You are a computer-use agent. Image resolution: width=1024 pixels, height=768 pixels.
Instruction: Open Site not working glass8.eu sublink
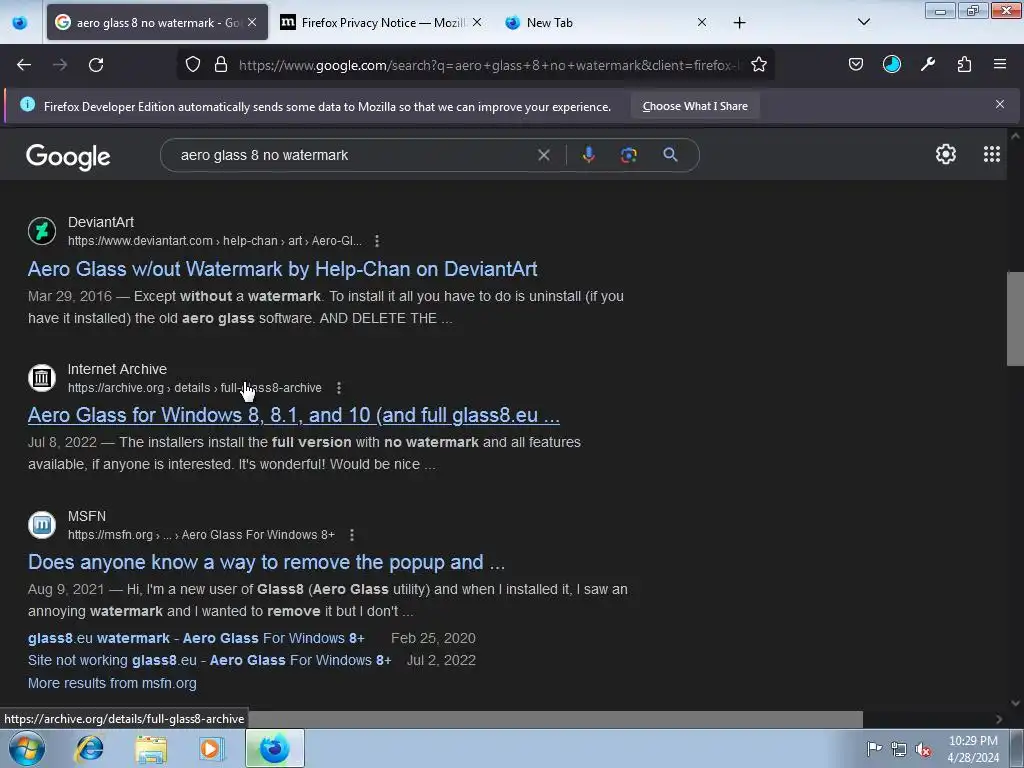coord(210,660)
